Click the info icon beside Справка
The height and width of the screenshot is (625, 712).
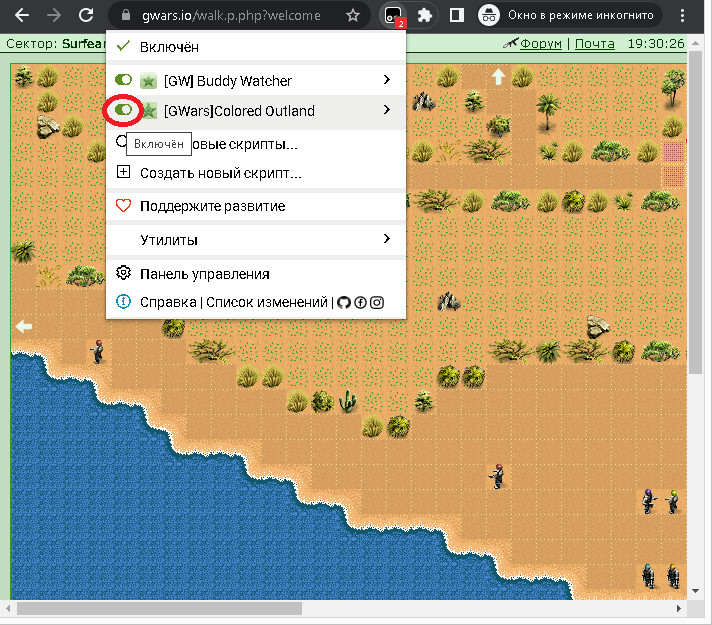123,302
